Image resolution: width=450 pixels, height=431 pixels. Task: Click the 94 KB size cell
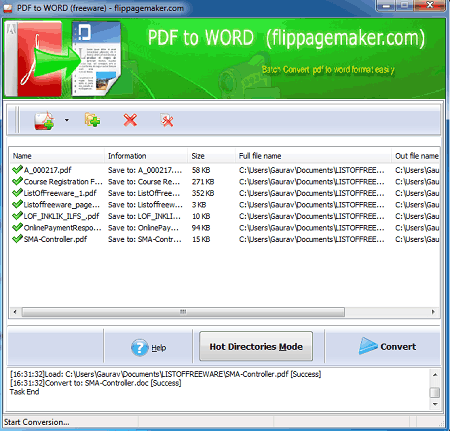point(201,228)
